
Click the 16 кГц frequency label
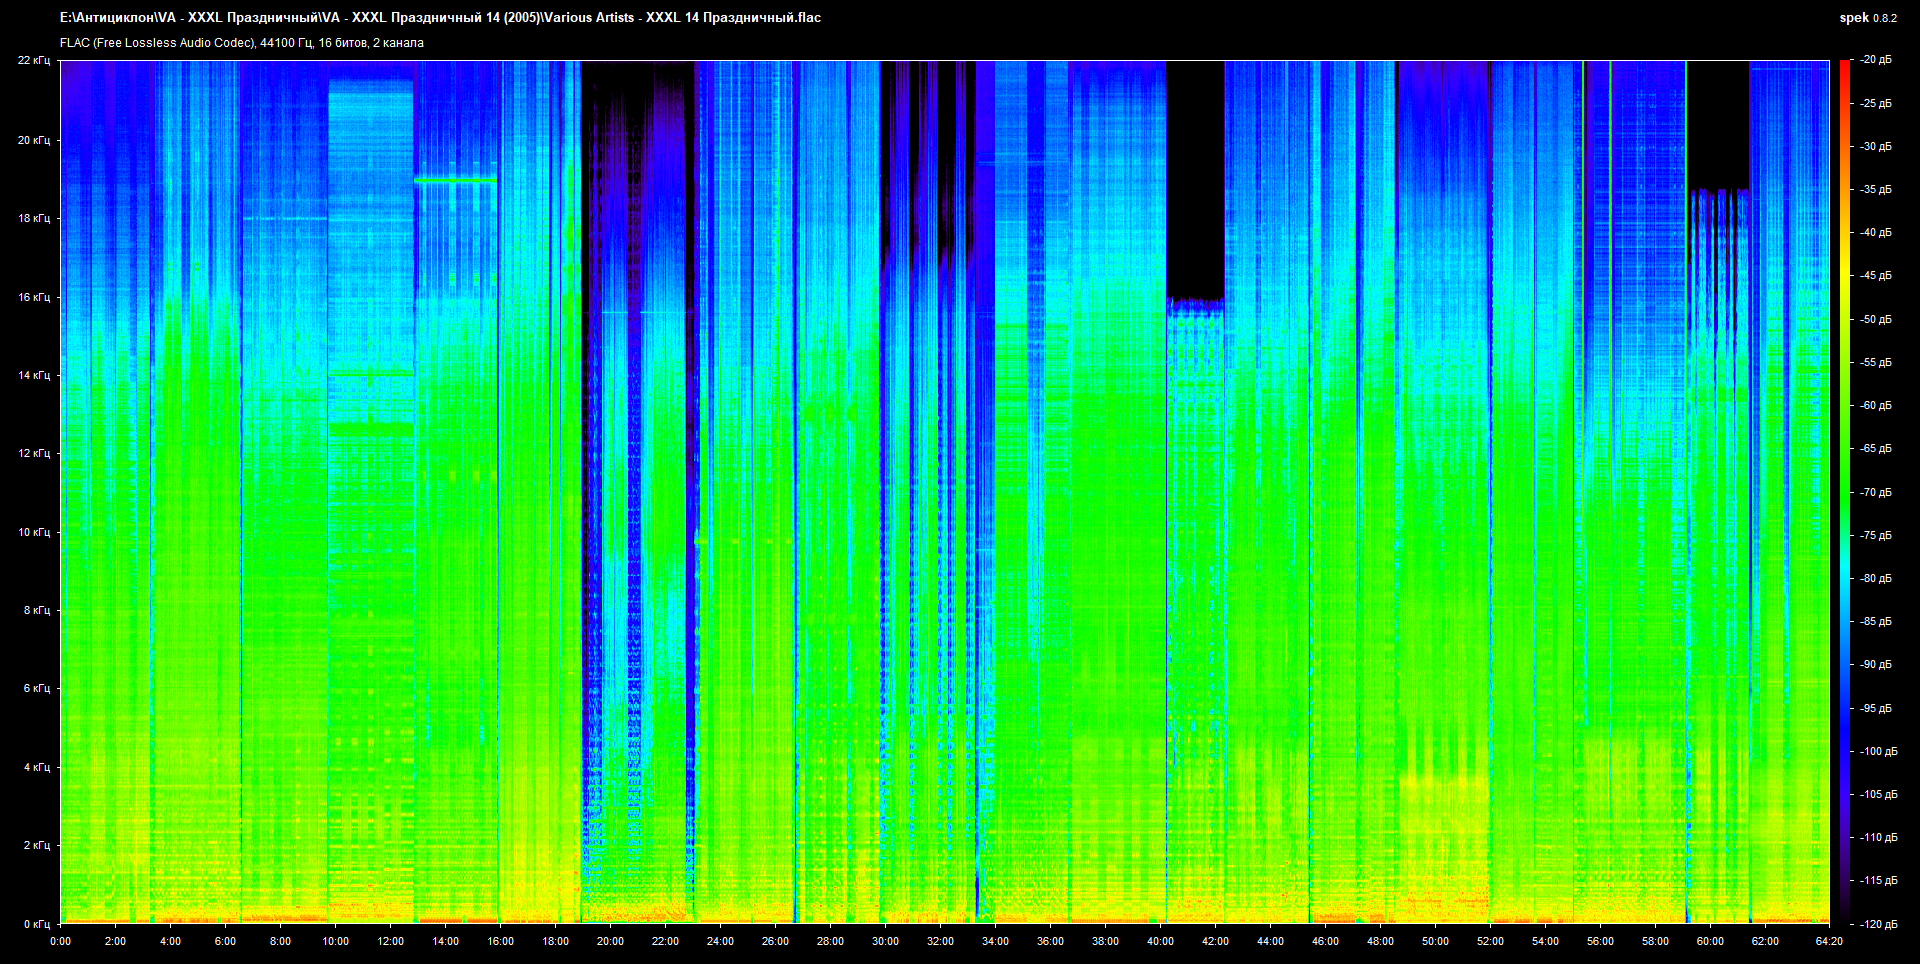pyautogui.click(x=33, y=297)
